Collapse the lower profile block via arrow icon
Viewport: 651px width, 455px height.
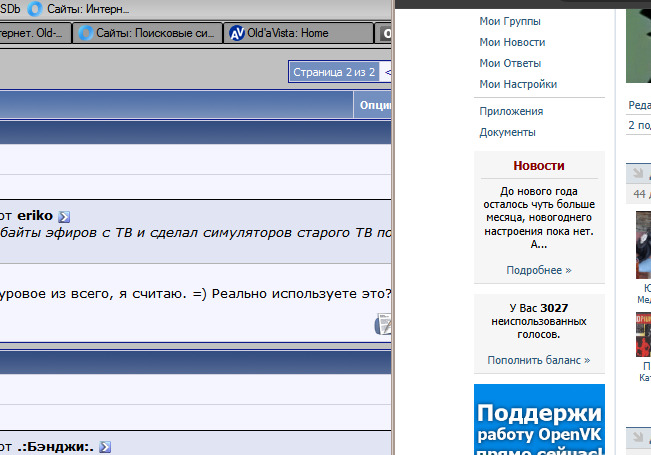(638, 437)
